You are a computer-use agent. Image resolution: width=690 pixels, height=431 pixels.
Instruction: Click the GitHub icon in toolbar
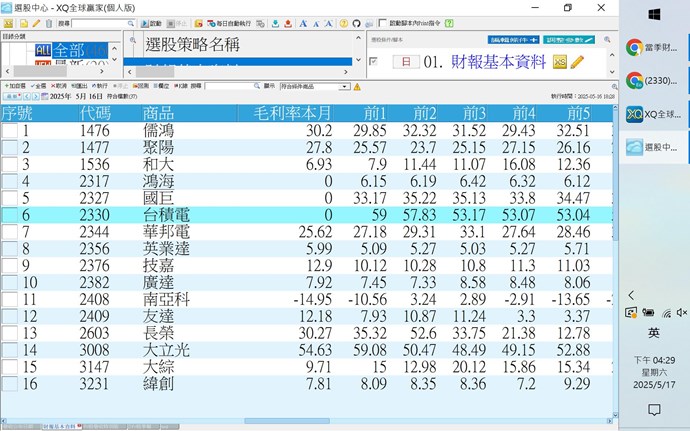tap(358, 22)
